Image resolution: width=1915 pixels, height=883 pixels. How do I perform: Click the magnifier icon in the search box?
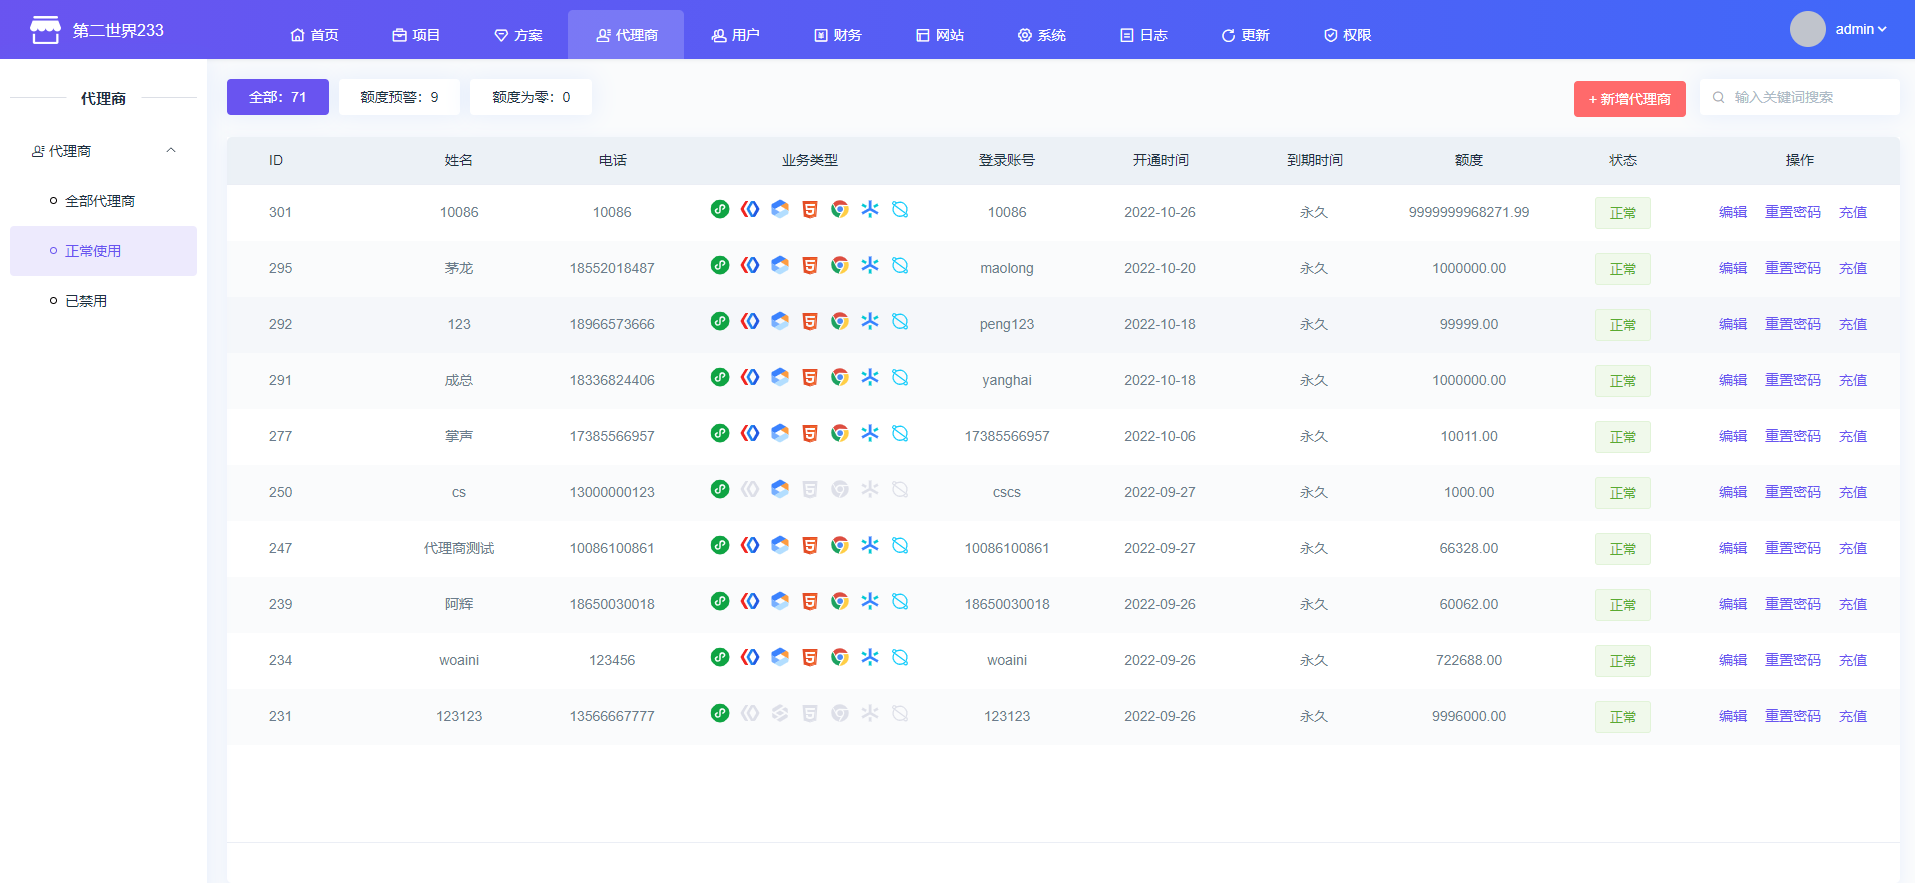(x=1719, y=98)
